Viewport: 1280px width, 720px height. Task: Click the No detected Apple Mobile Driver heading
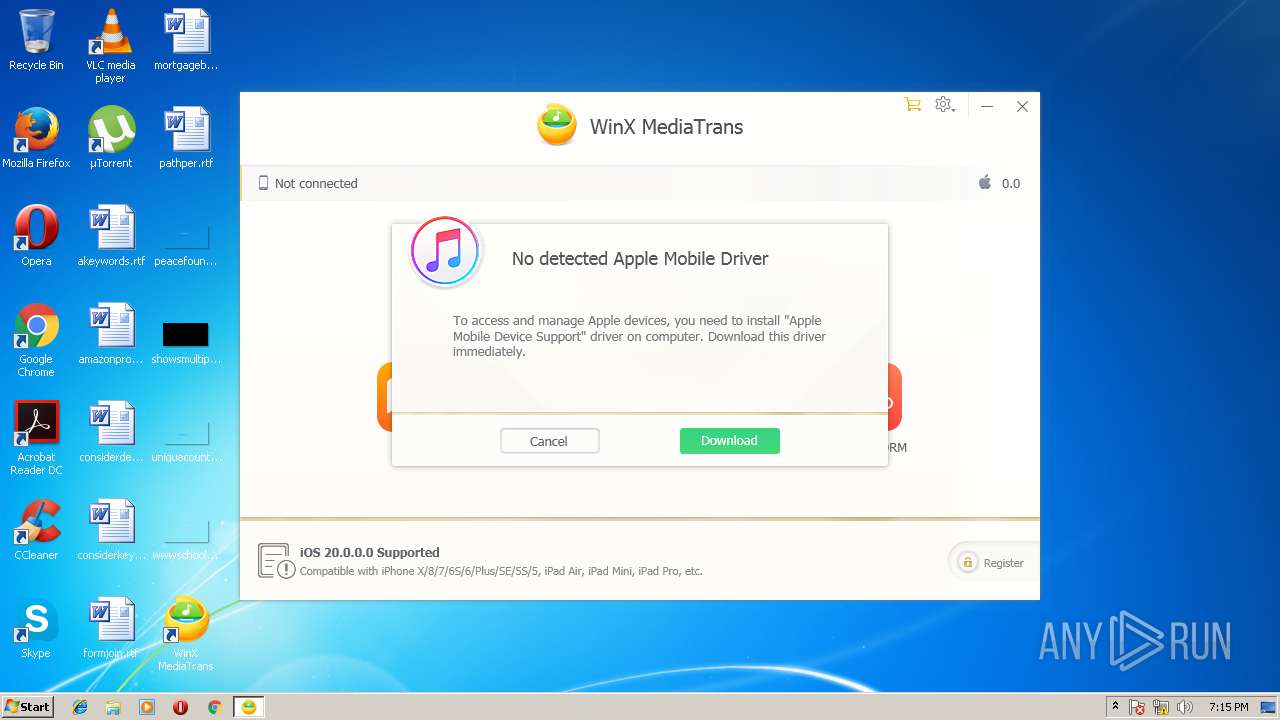pyautogui.click(x=640, y=258)
